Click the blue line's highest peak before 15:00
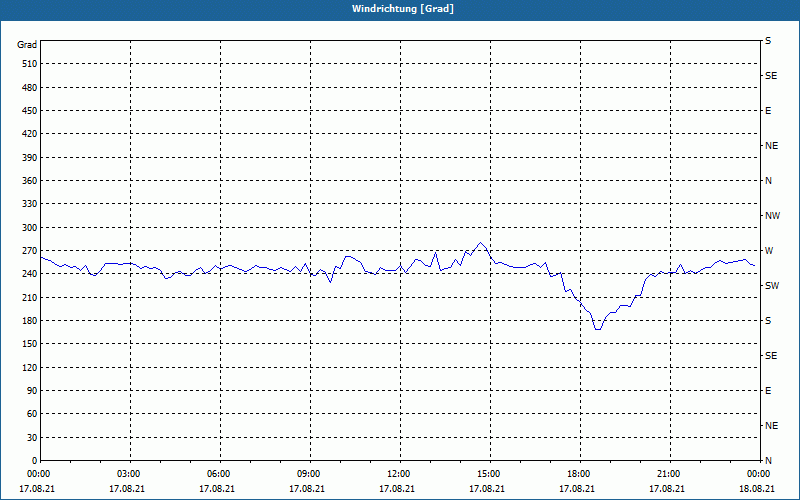Image resolution: width=800 pixels, height=500 pixels. pos(480,243)
